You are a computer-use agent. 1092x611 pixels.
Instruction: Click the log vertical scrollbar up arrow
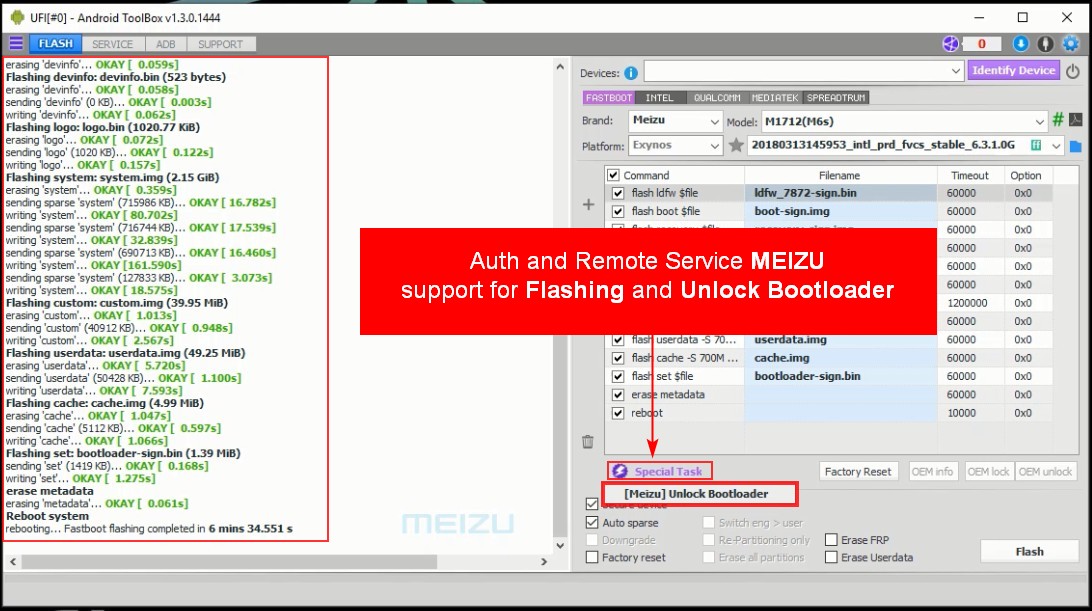(x=560, y=68)
